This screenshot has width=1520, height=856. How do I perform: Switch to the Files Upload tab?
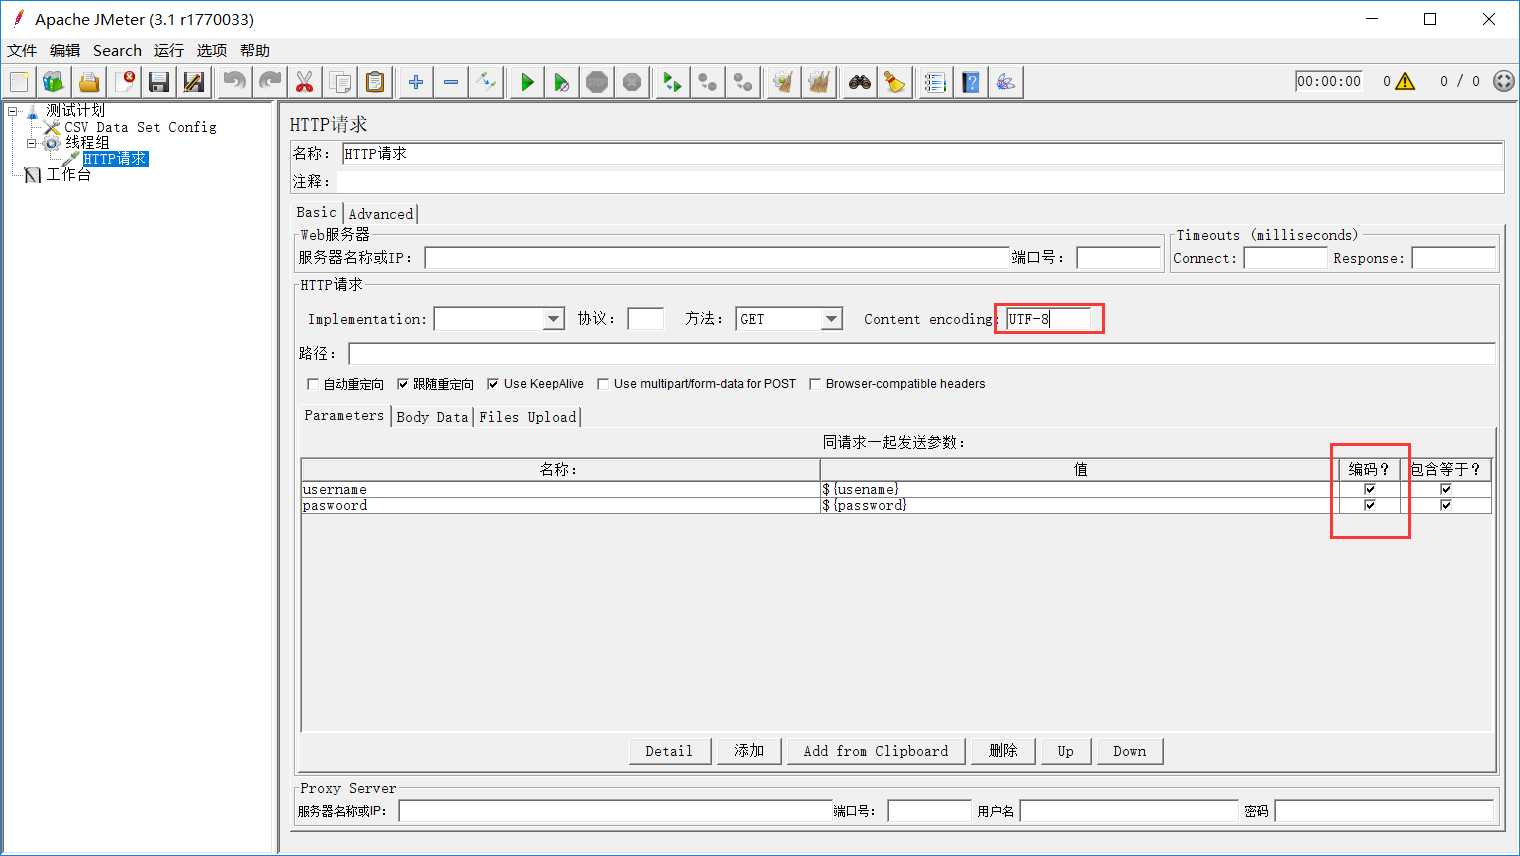point(528,417)
